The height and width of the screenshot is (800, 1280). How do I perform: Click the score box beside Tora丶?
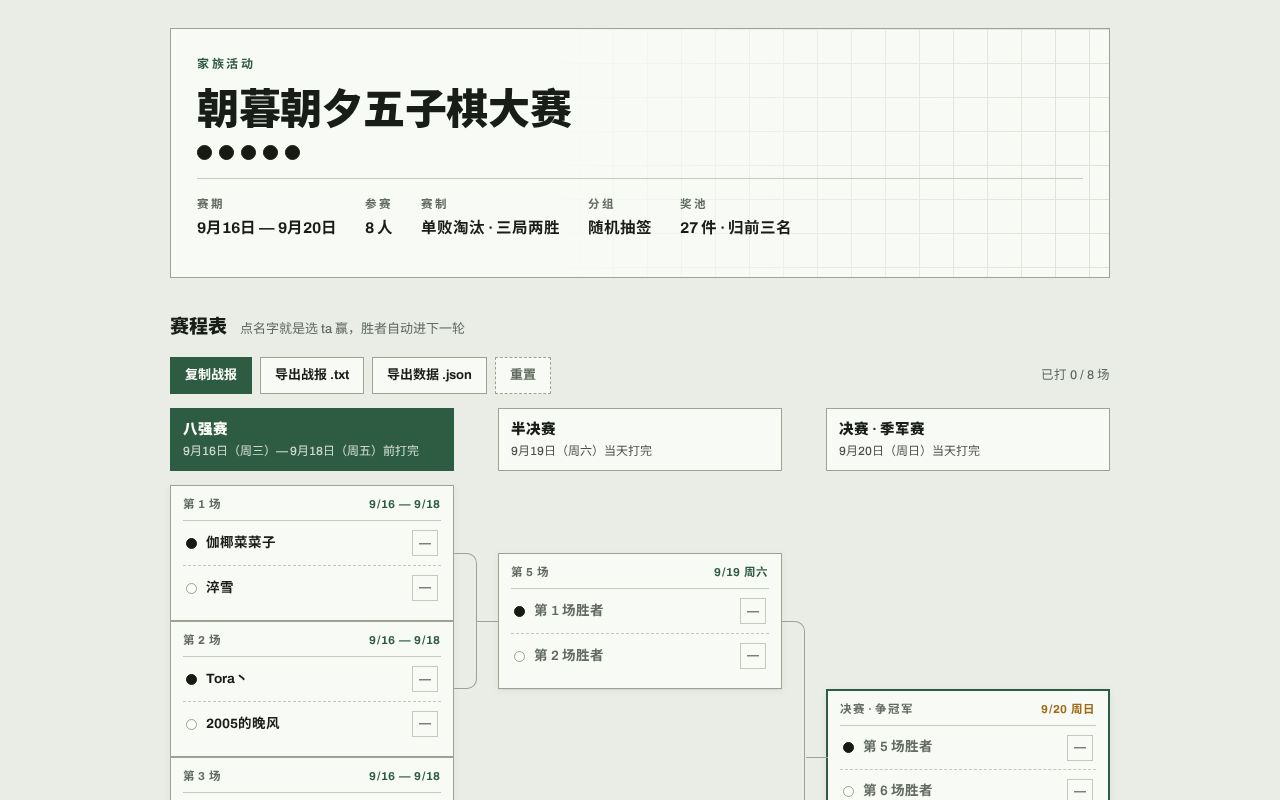pos(425,679)
